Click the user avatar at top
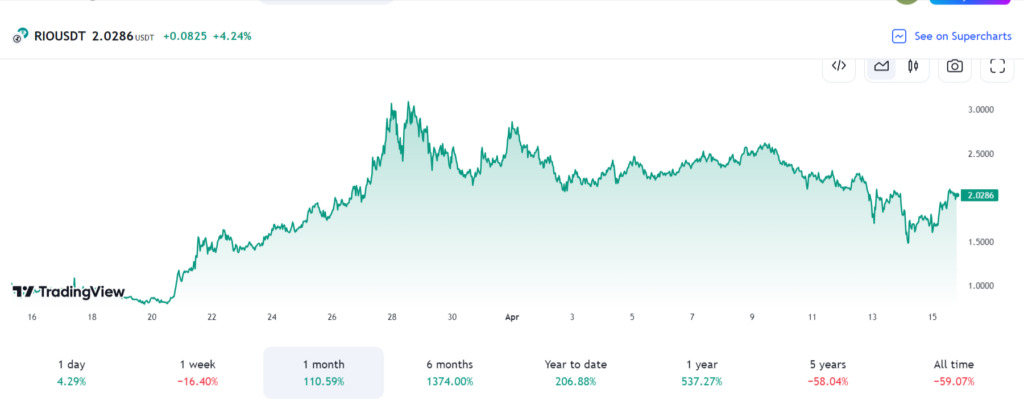The height and width of the screenshot is (405, 1024). [x=907, y=1]
